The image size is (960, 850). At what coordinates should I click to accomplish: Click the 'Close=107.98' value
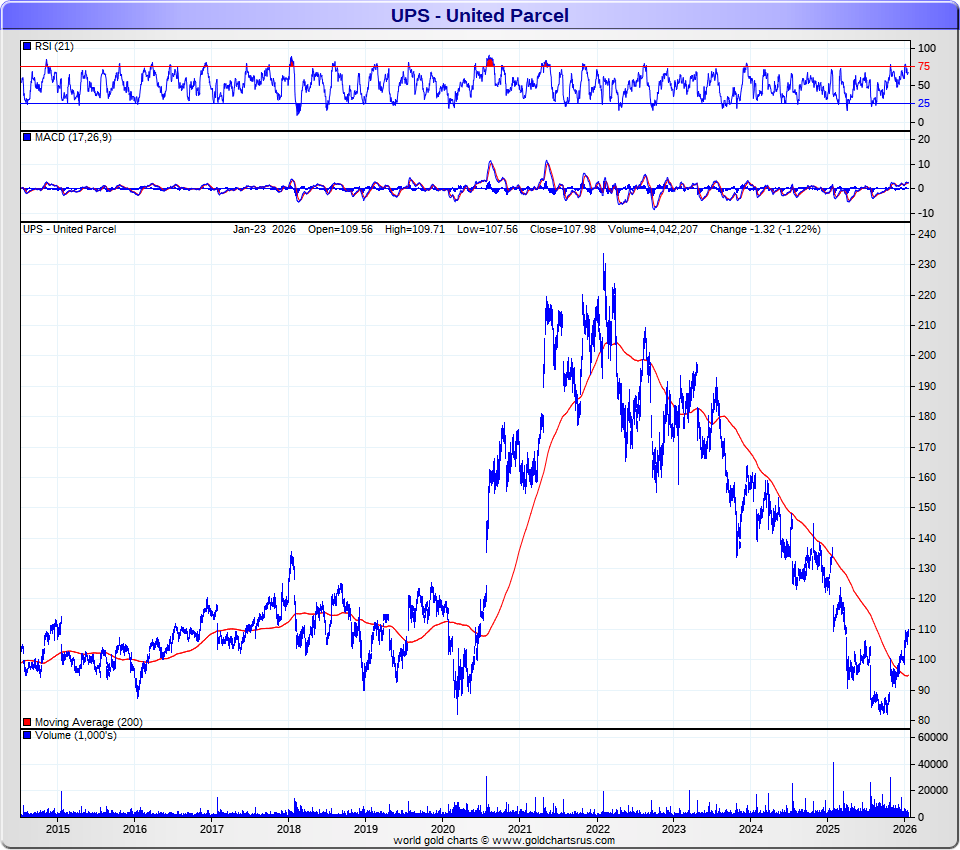[563, 229]
